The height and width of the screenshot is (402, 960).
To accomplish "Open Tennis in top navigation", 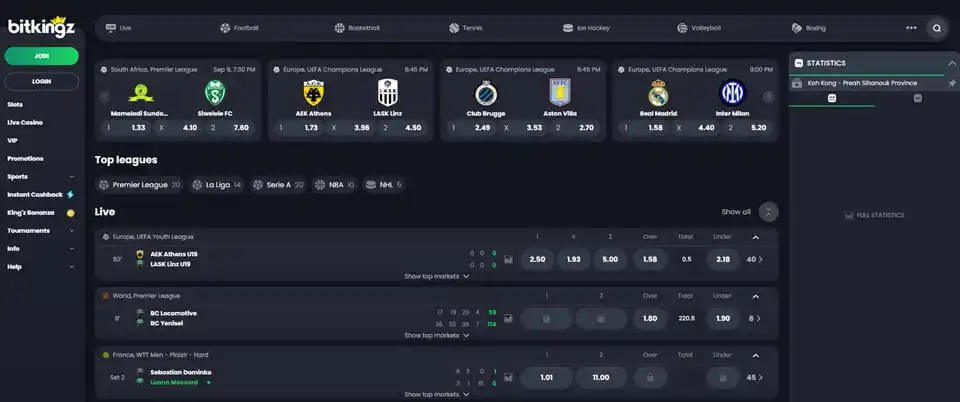I will point(465,28).
